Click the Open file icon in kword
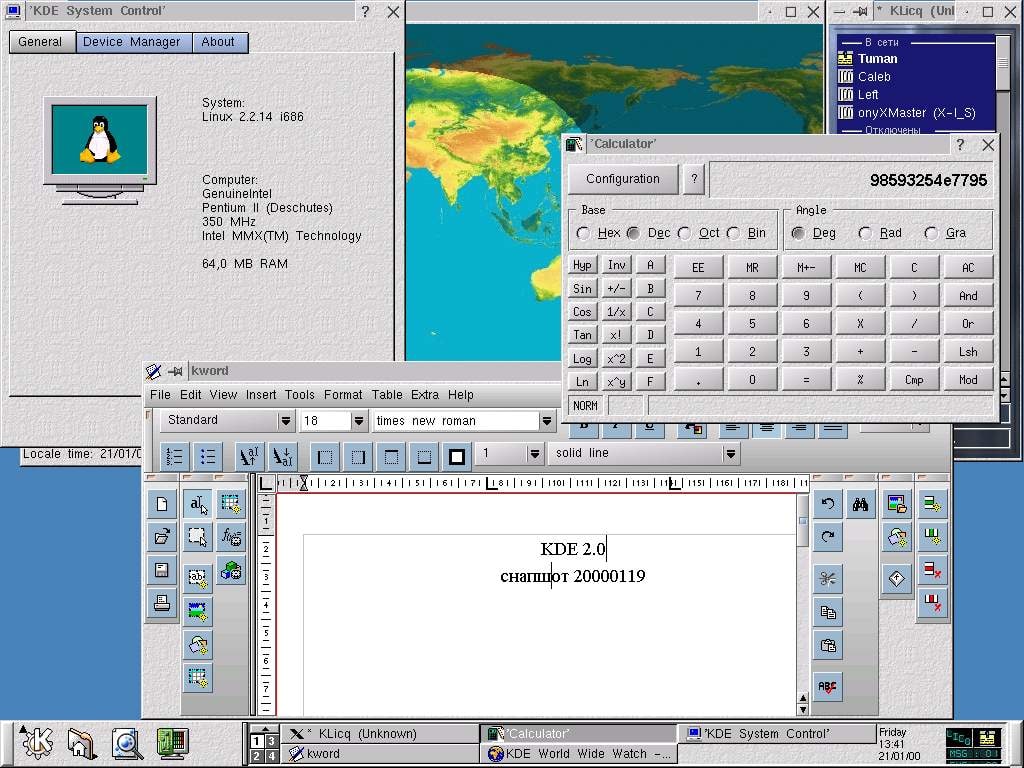Viewport: 1024px width, 768px height. coord(161,537)
